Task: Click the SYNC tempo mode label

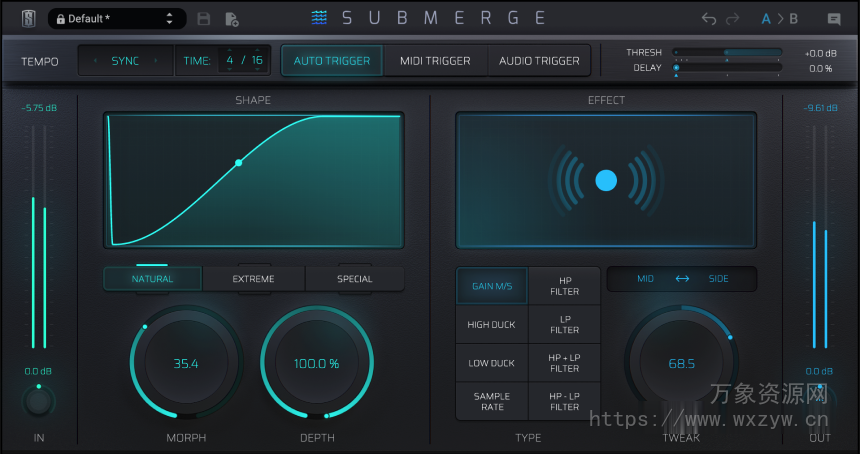Action: point(125,61)
